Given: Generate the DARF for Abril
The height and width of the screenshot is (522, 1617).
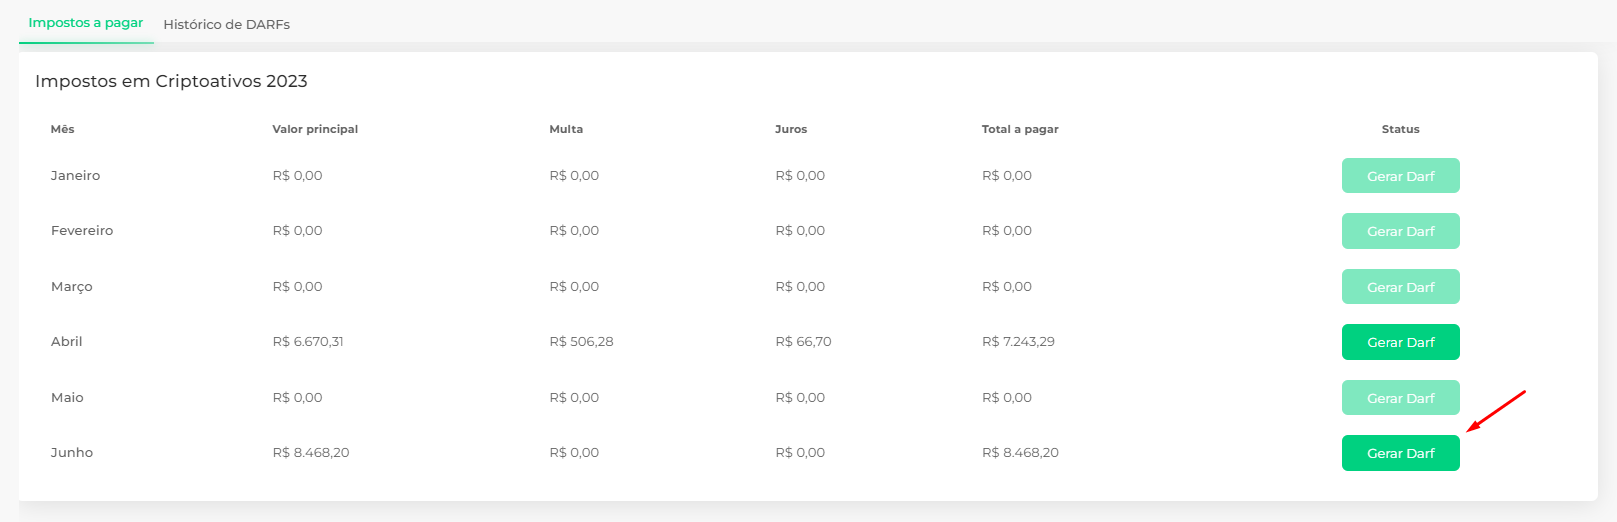Looking at the screenshot, I should click(1400, 342).
